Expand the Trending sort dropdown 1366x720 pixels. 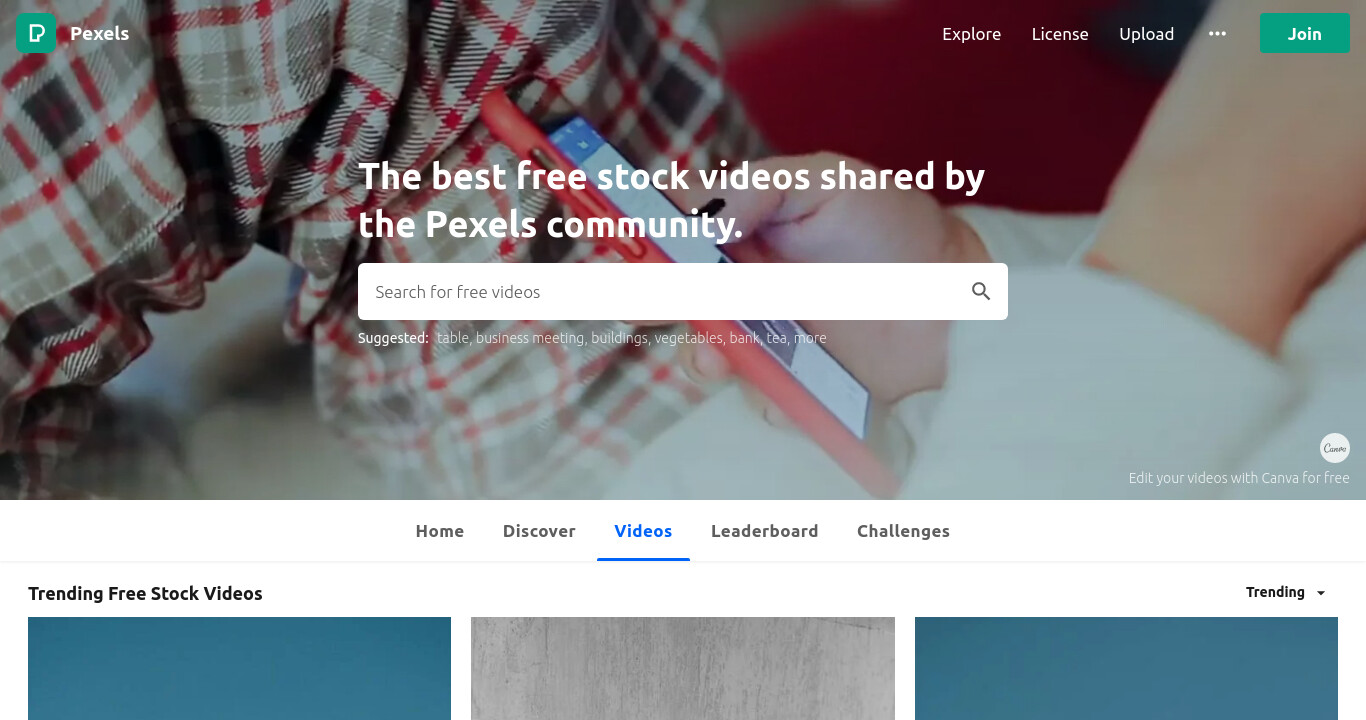tap(1286, 592)
